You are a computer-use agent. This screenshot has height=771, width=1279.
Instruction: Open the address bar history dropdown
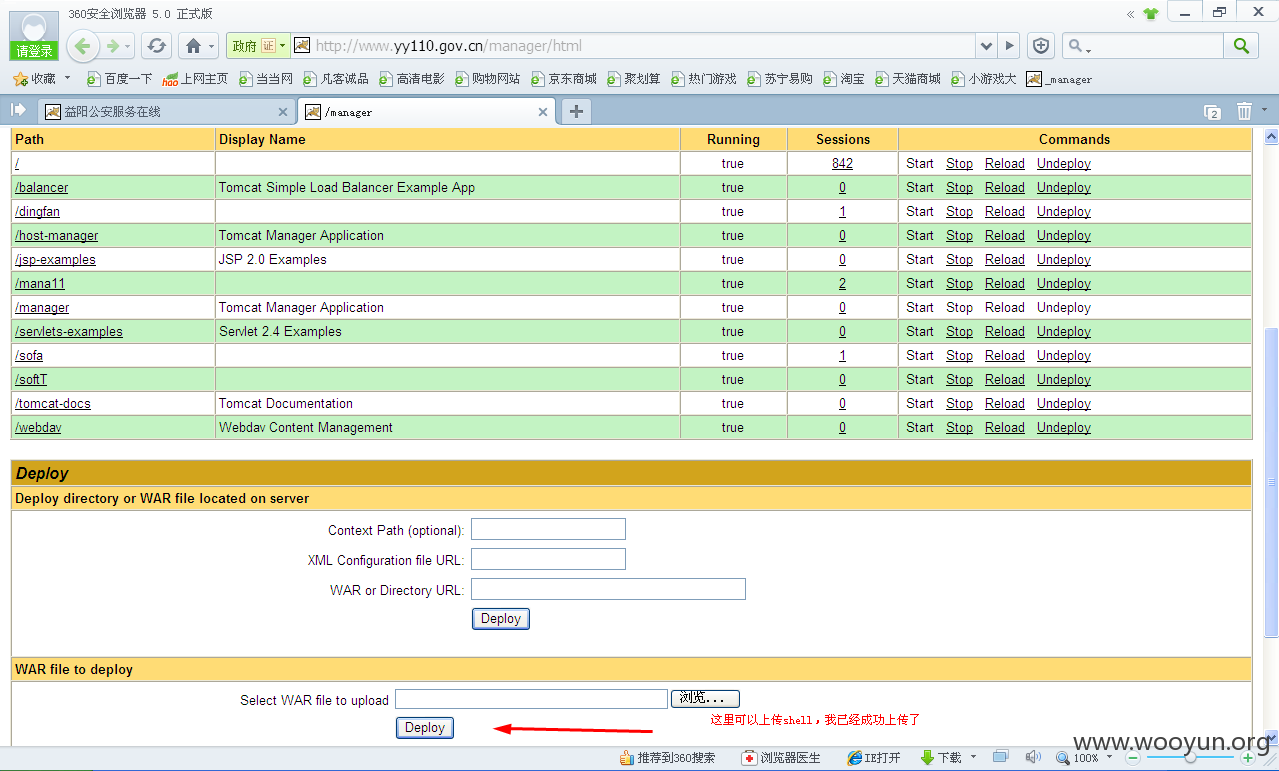[x=987, y=46]
